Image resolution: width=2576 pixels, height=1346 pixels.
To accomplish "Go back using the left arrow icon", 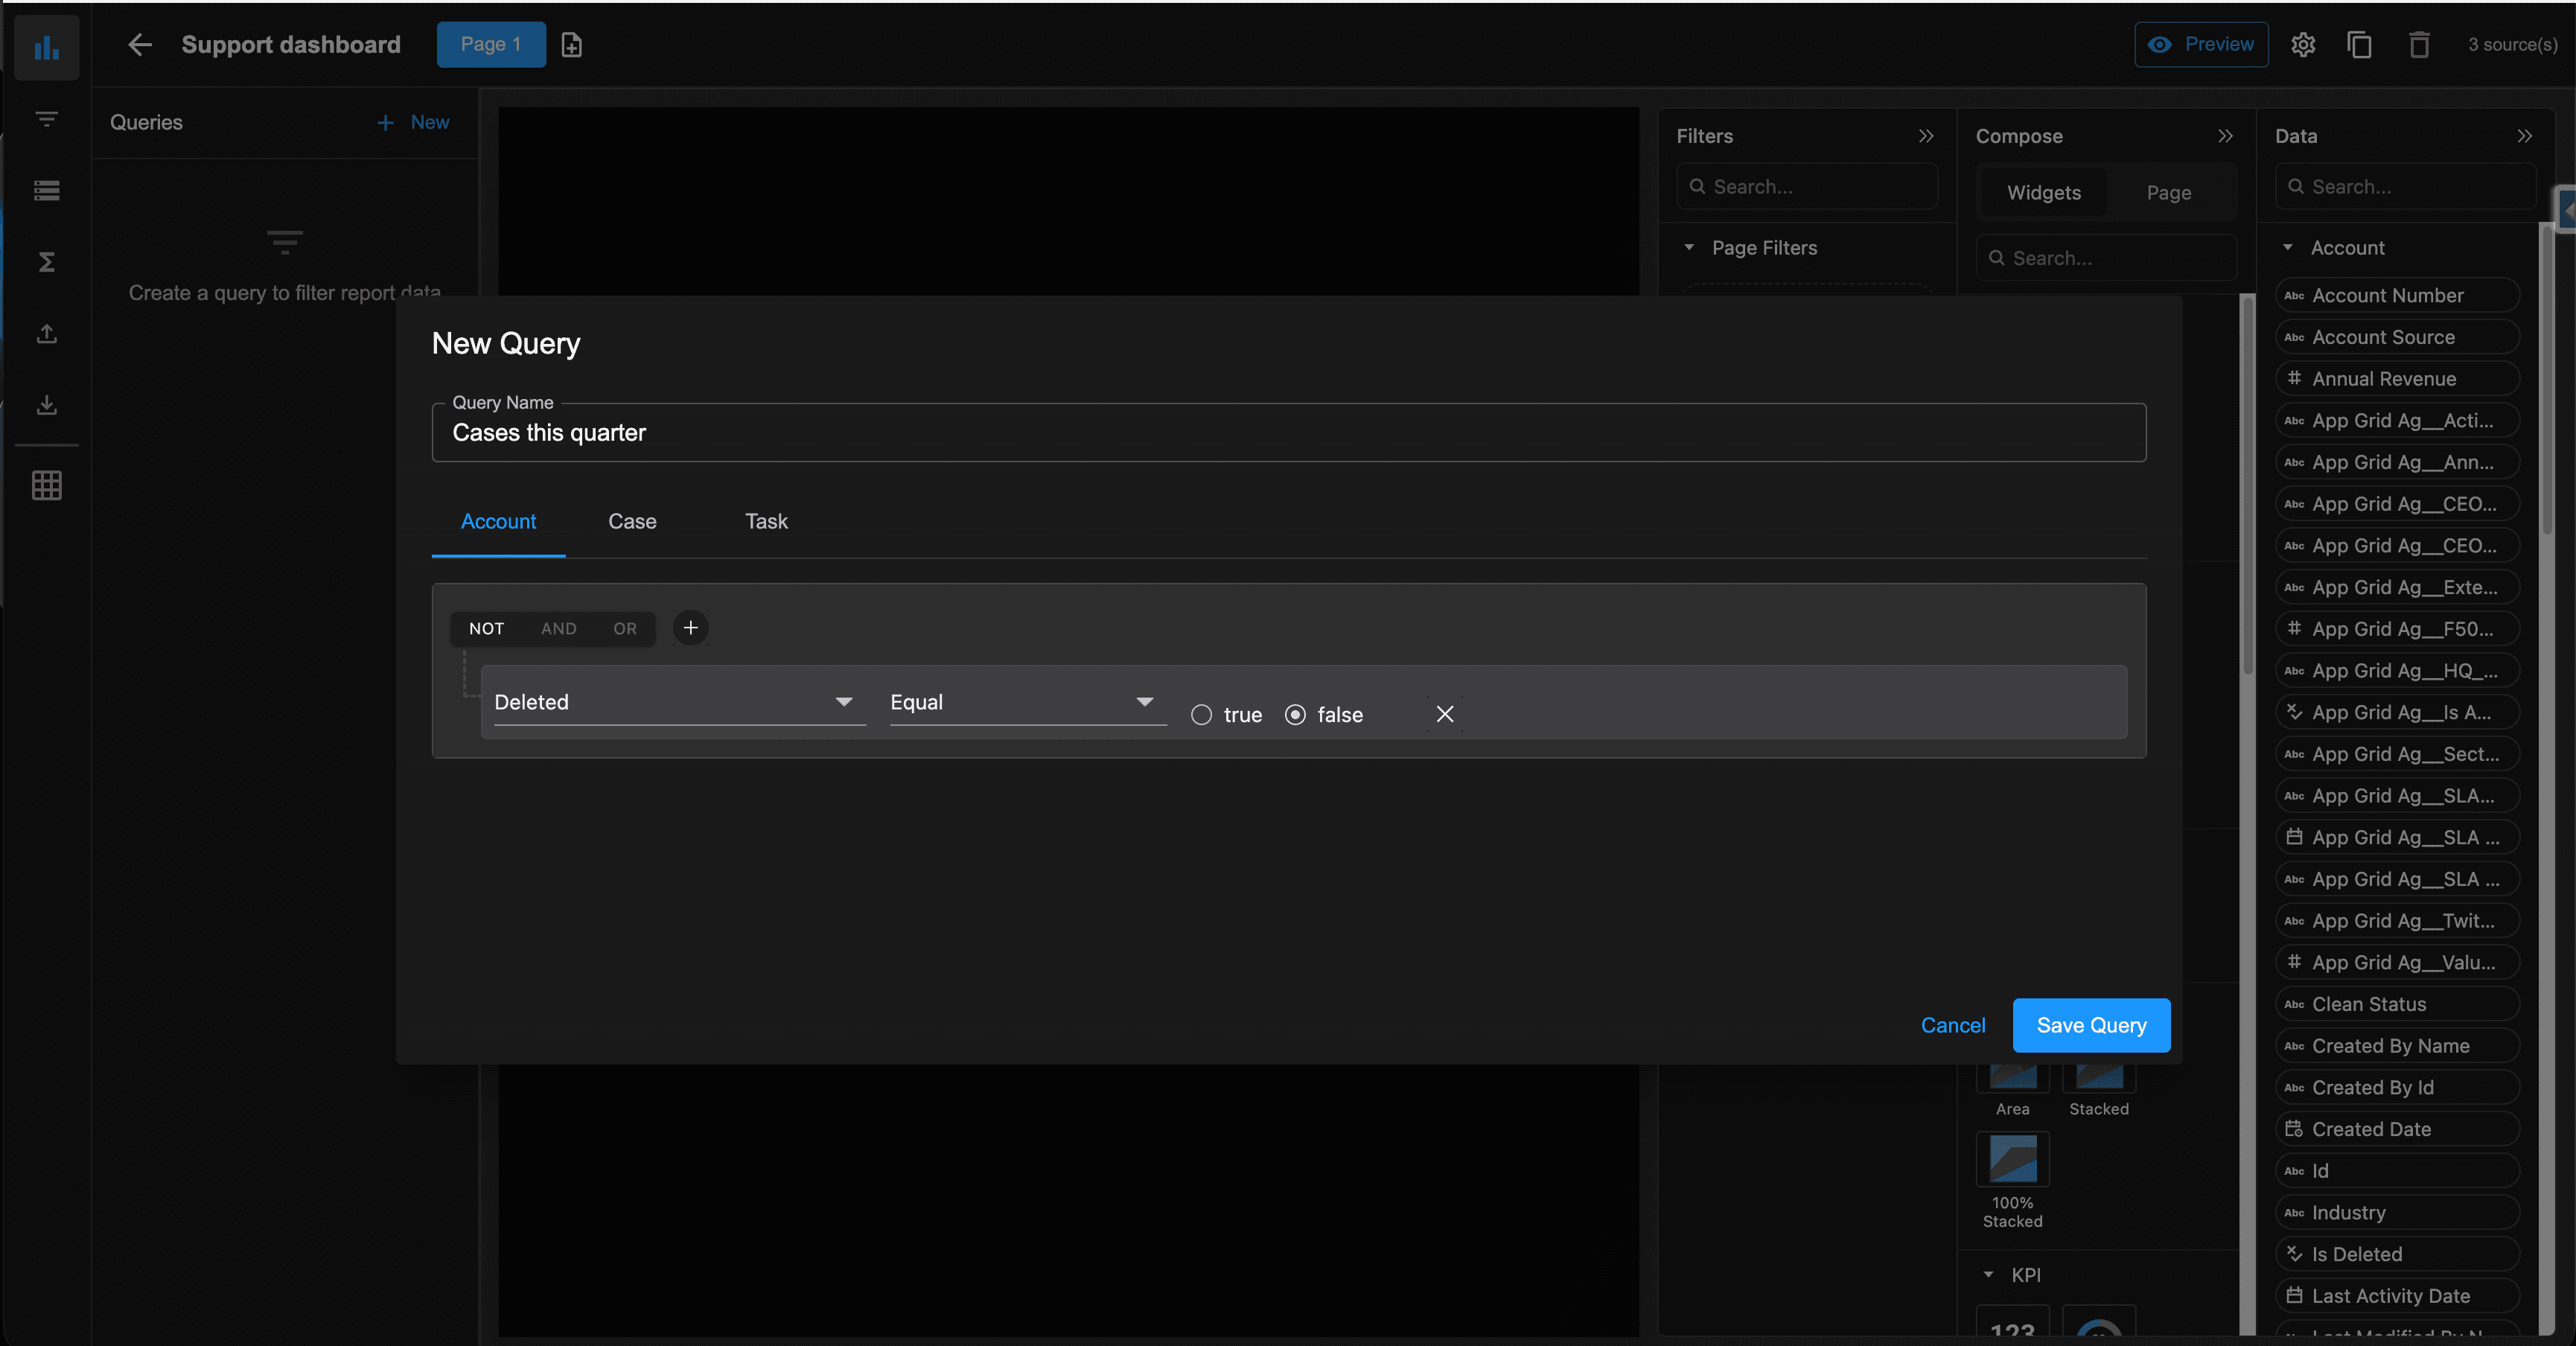I will point(140,45).
